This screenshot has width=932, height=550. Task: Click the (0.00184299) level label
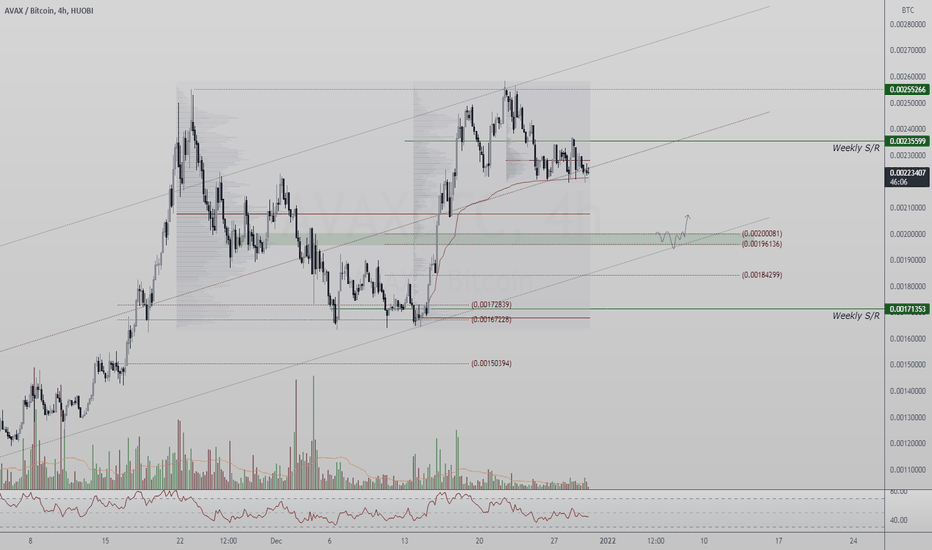point(761,275)
